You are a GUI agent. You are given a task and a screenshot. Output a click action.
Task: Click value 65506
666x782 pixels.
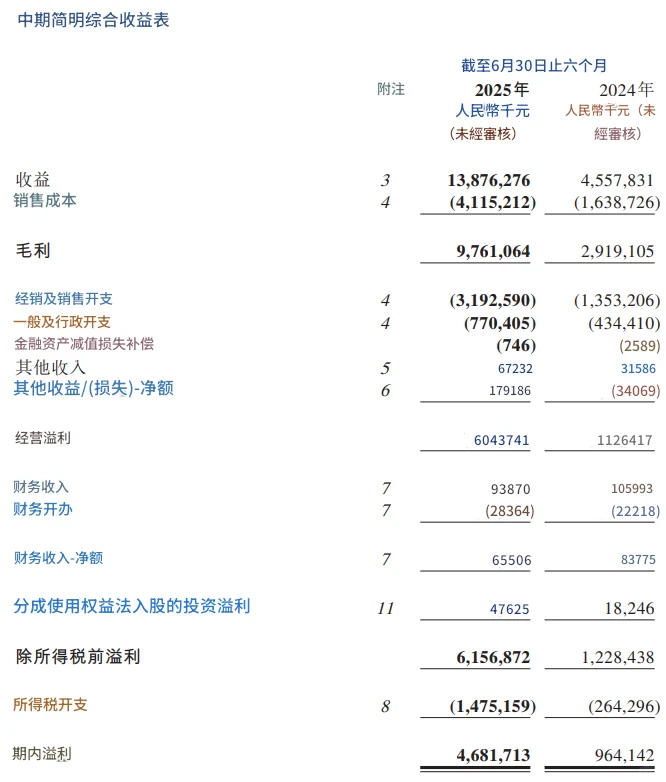[512, 561]
